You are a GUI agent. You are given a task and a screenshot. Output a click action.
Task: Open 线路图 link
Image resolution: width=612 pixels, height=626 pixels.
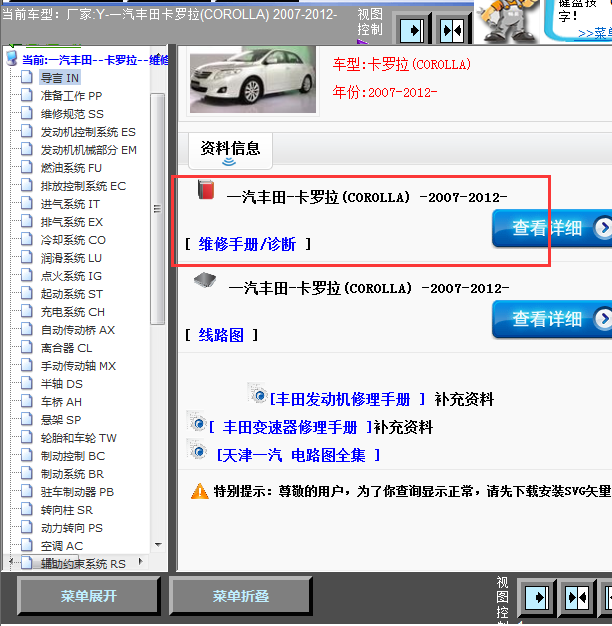point(221,335)
